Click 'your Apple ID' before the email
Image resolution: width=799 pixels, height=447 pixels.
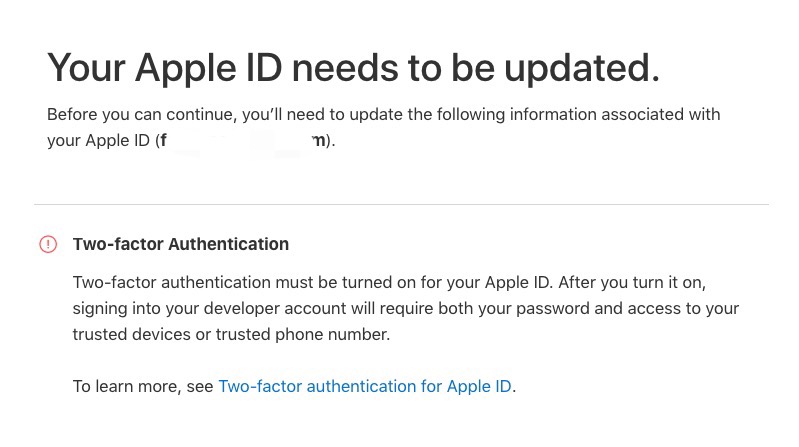(x=98, y=141)
